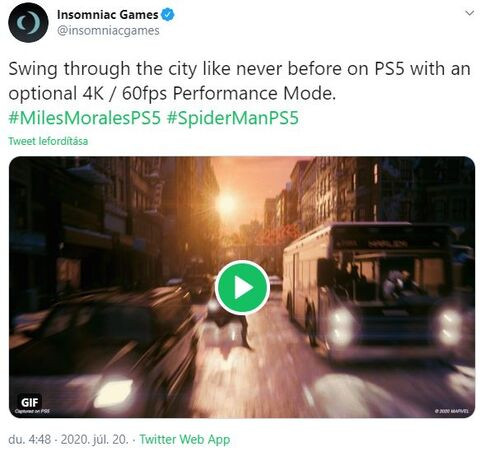480x456 pixels.
Task: Open the Insomniac Games display name
Action: [x=107, y=15]
